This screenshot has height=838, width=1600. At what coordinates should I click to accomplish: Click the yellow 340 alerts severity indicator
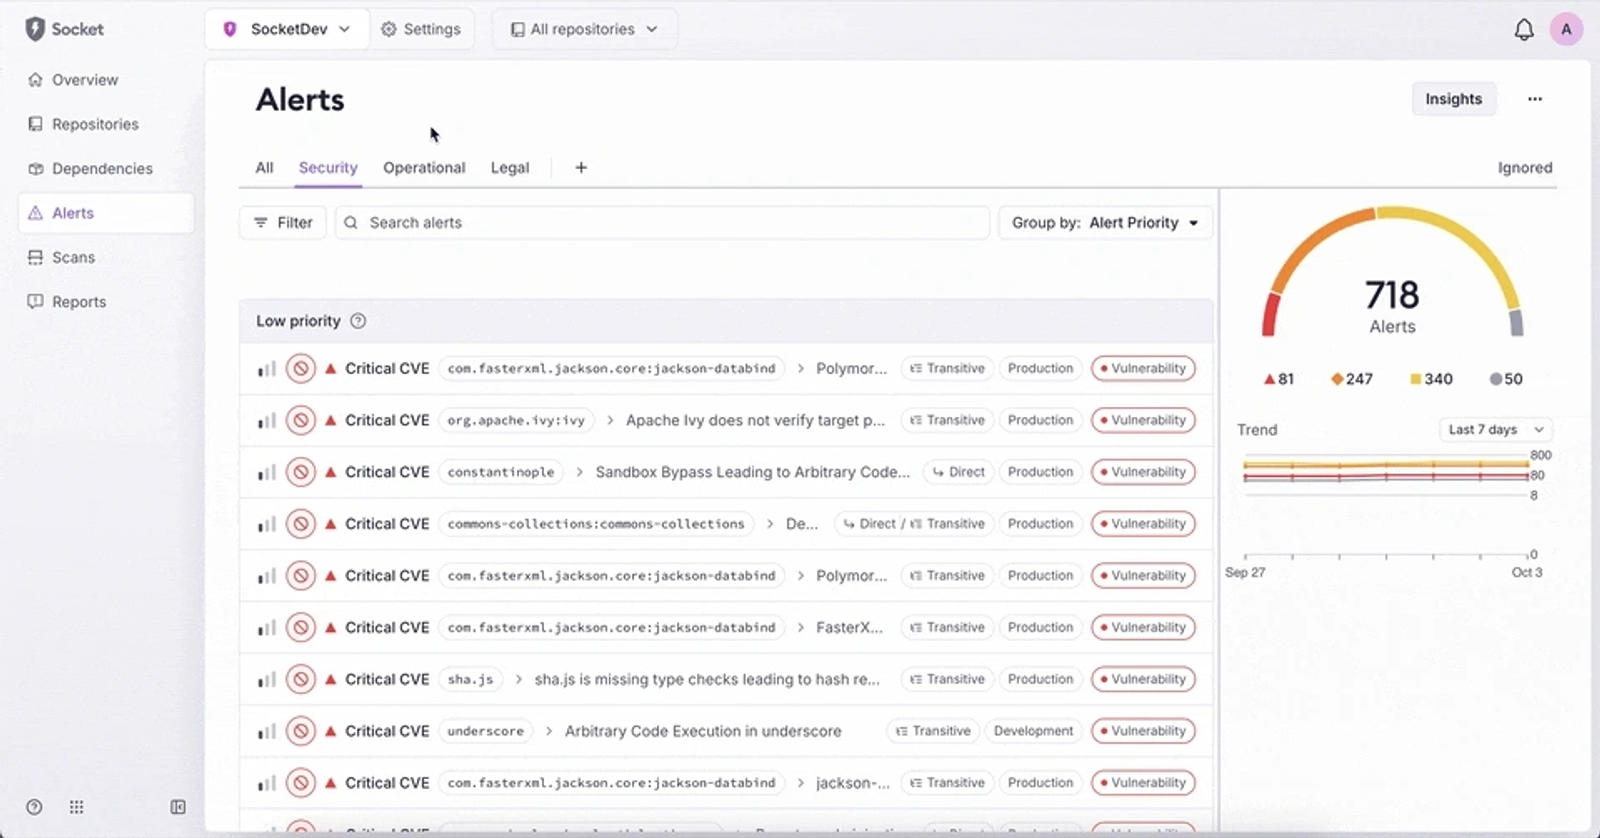coord(1431,379)
